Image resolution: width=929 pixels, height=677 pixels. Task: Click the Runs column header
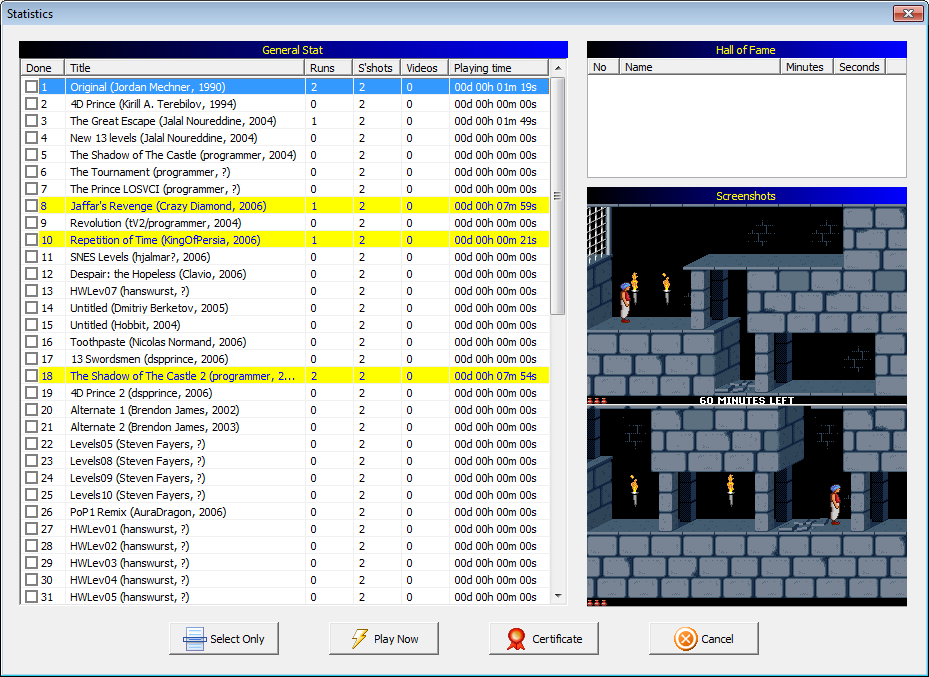(x=329, y=68)
